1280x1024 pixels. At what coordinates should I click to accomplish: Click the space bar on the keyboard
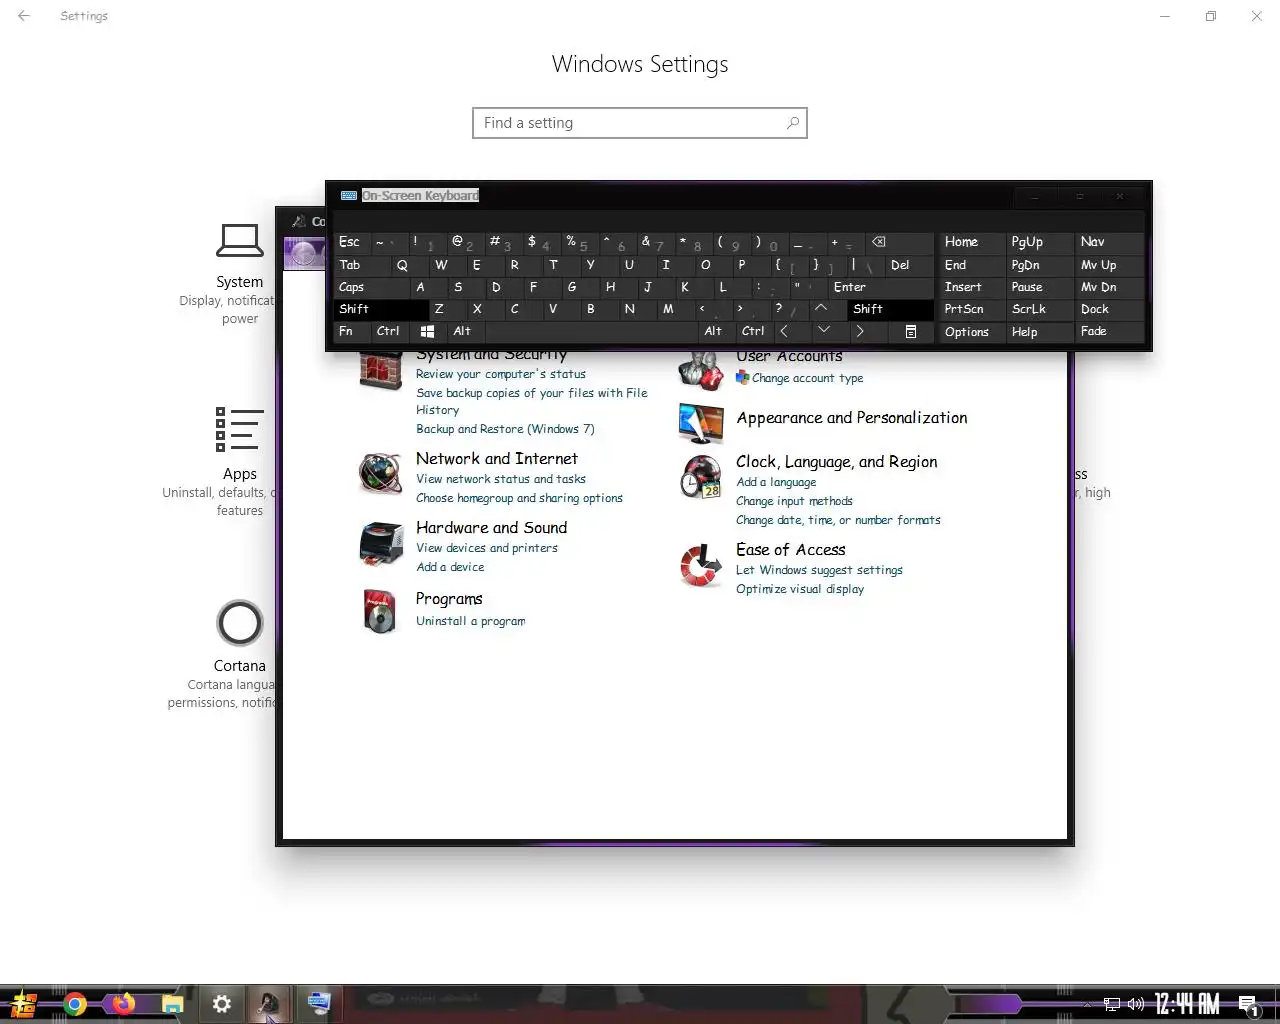click(x=594, y=331)
